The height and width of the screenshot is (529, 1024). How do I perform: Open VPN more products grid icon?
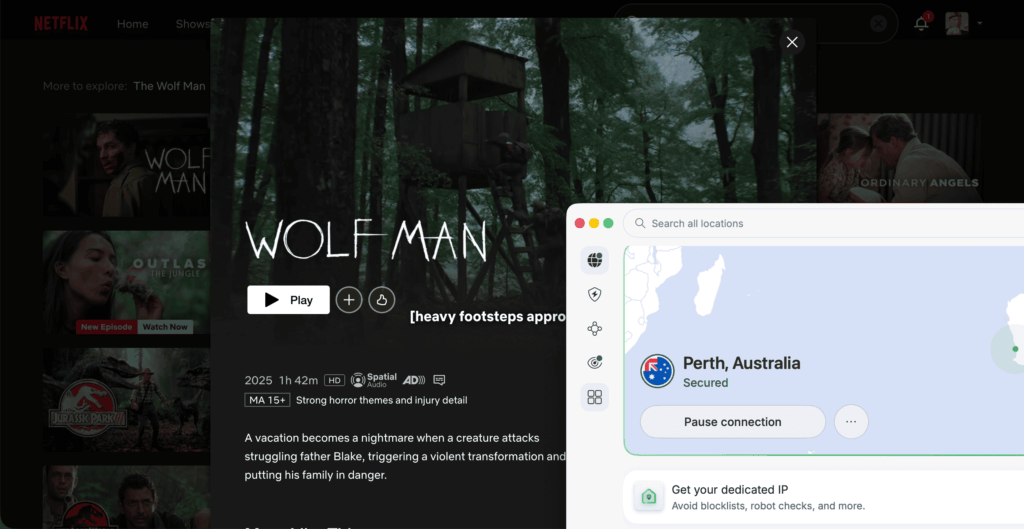(x=594, y=397)
